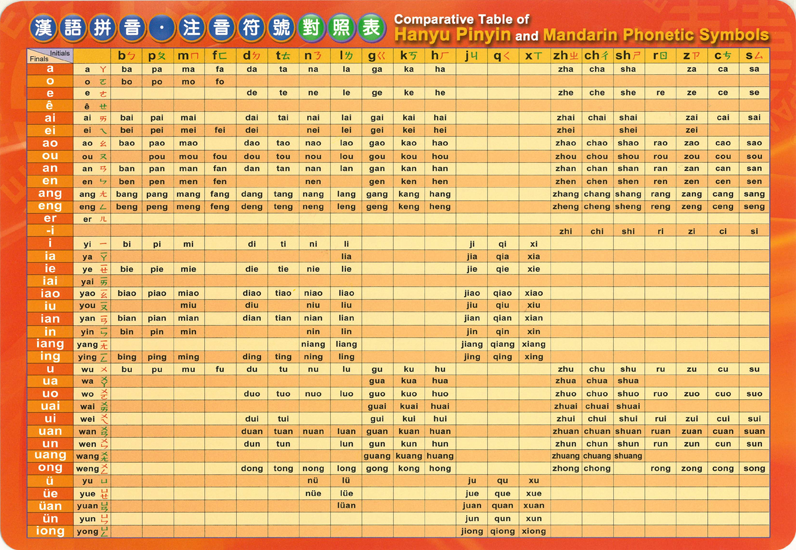Click the orange "-i" finals row header
Viewport: 796px width, 550px height.
50,231
